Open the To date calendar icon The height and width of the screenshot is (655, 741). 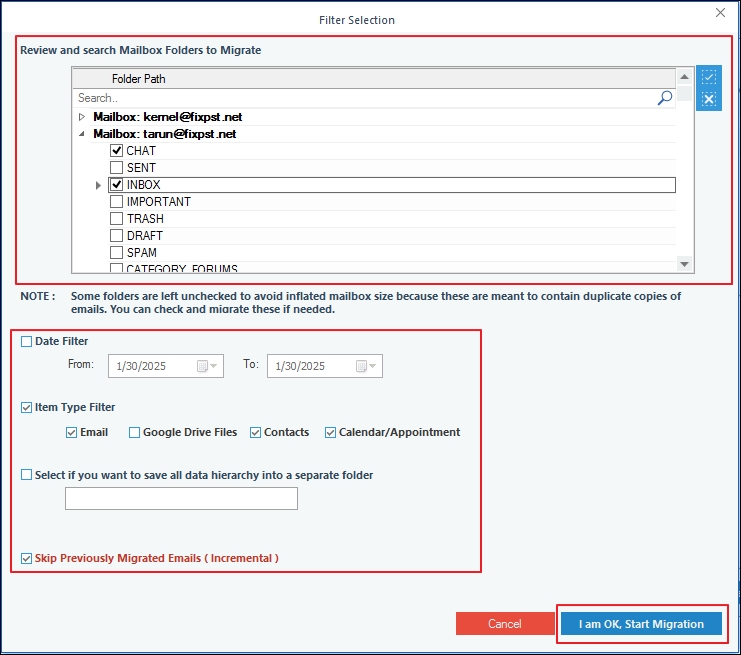[361, 366]
